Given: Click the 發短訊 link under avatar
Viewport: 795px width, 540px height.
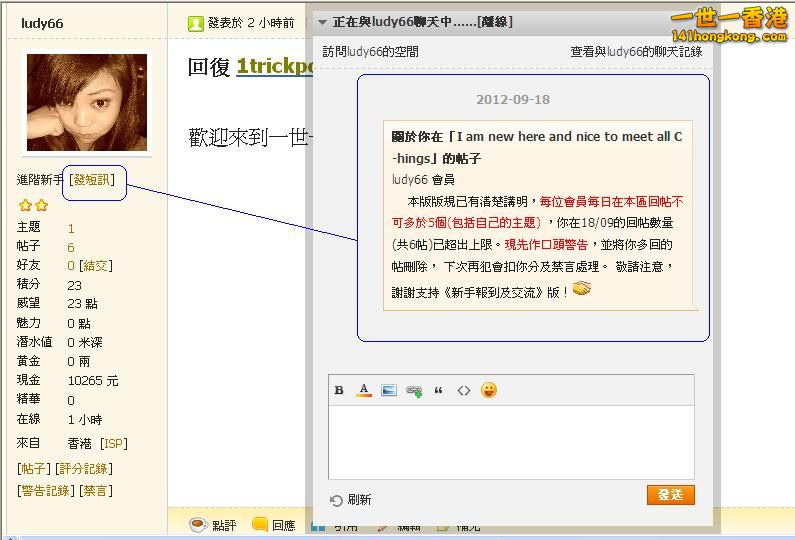Looking at the screenshot, I should point(92,179).
